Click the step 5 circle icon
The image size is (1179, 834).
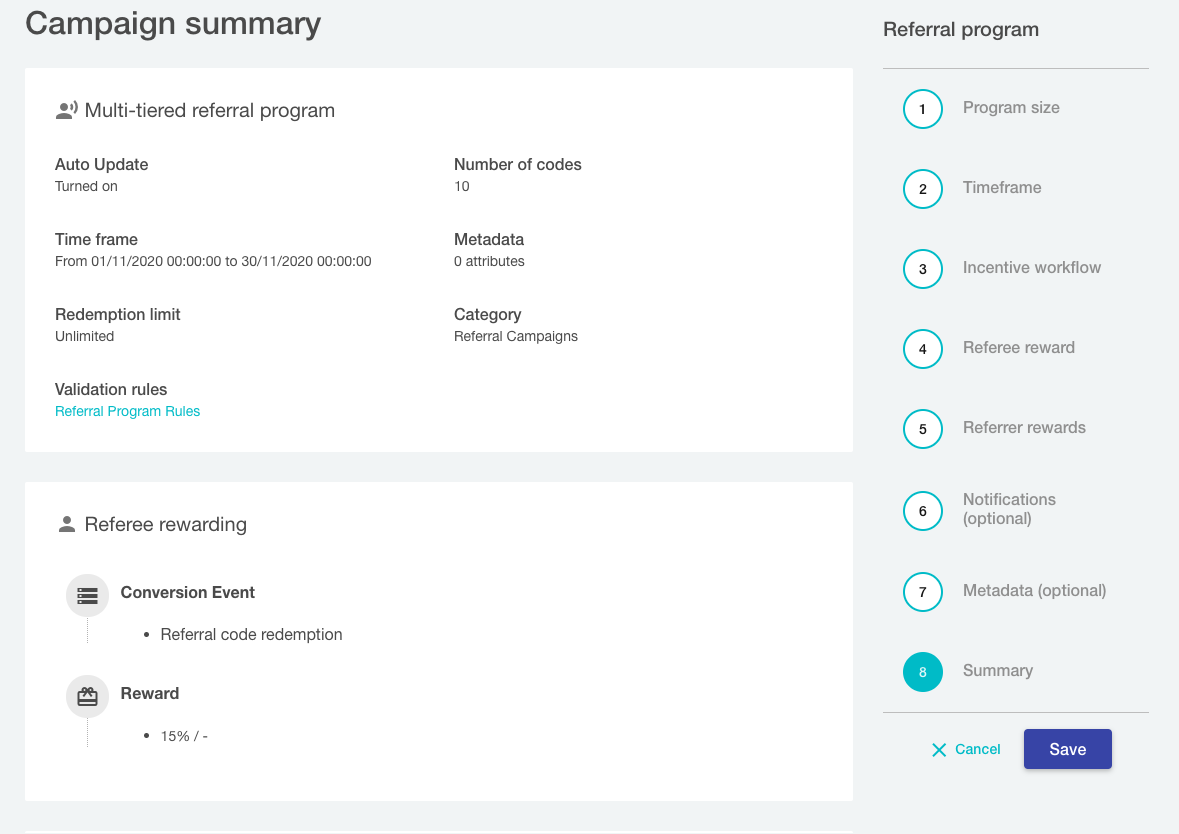pos(923,429)
